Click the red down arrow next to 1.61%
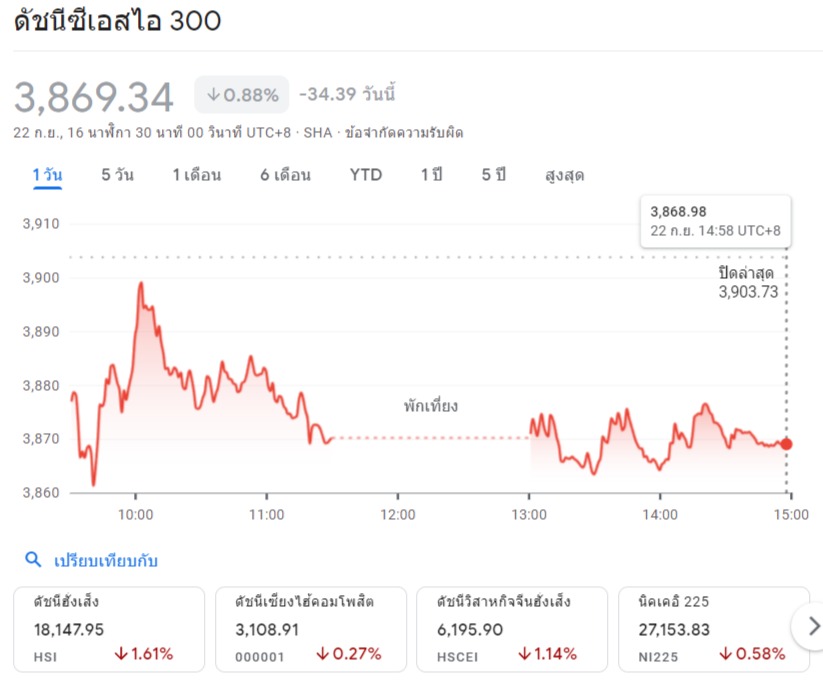Screen dimensions: 823x680 pyautogui.click(x=118, y=654)
